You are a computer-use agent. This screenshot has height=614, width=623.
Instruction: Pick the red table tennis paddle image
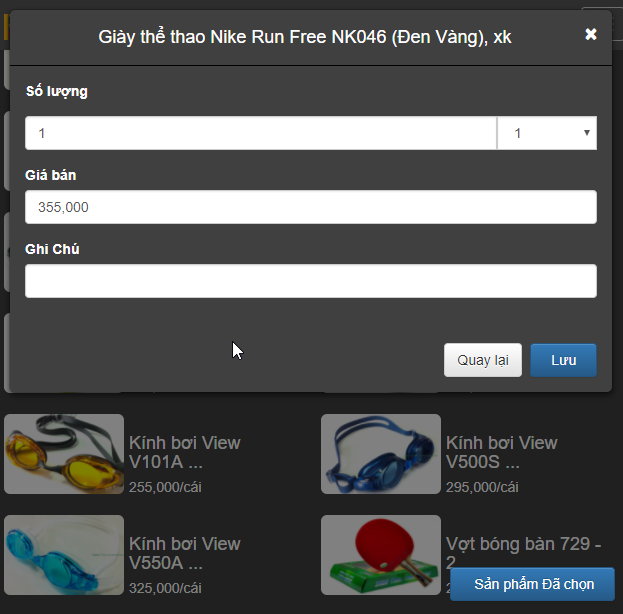tap(381, 555)
